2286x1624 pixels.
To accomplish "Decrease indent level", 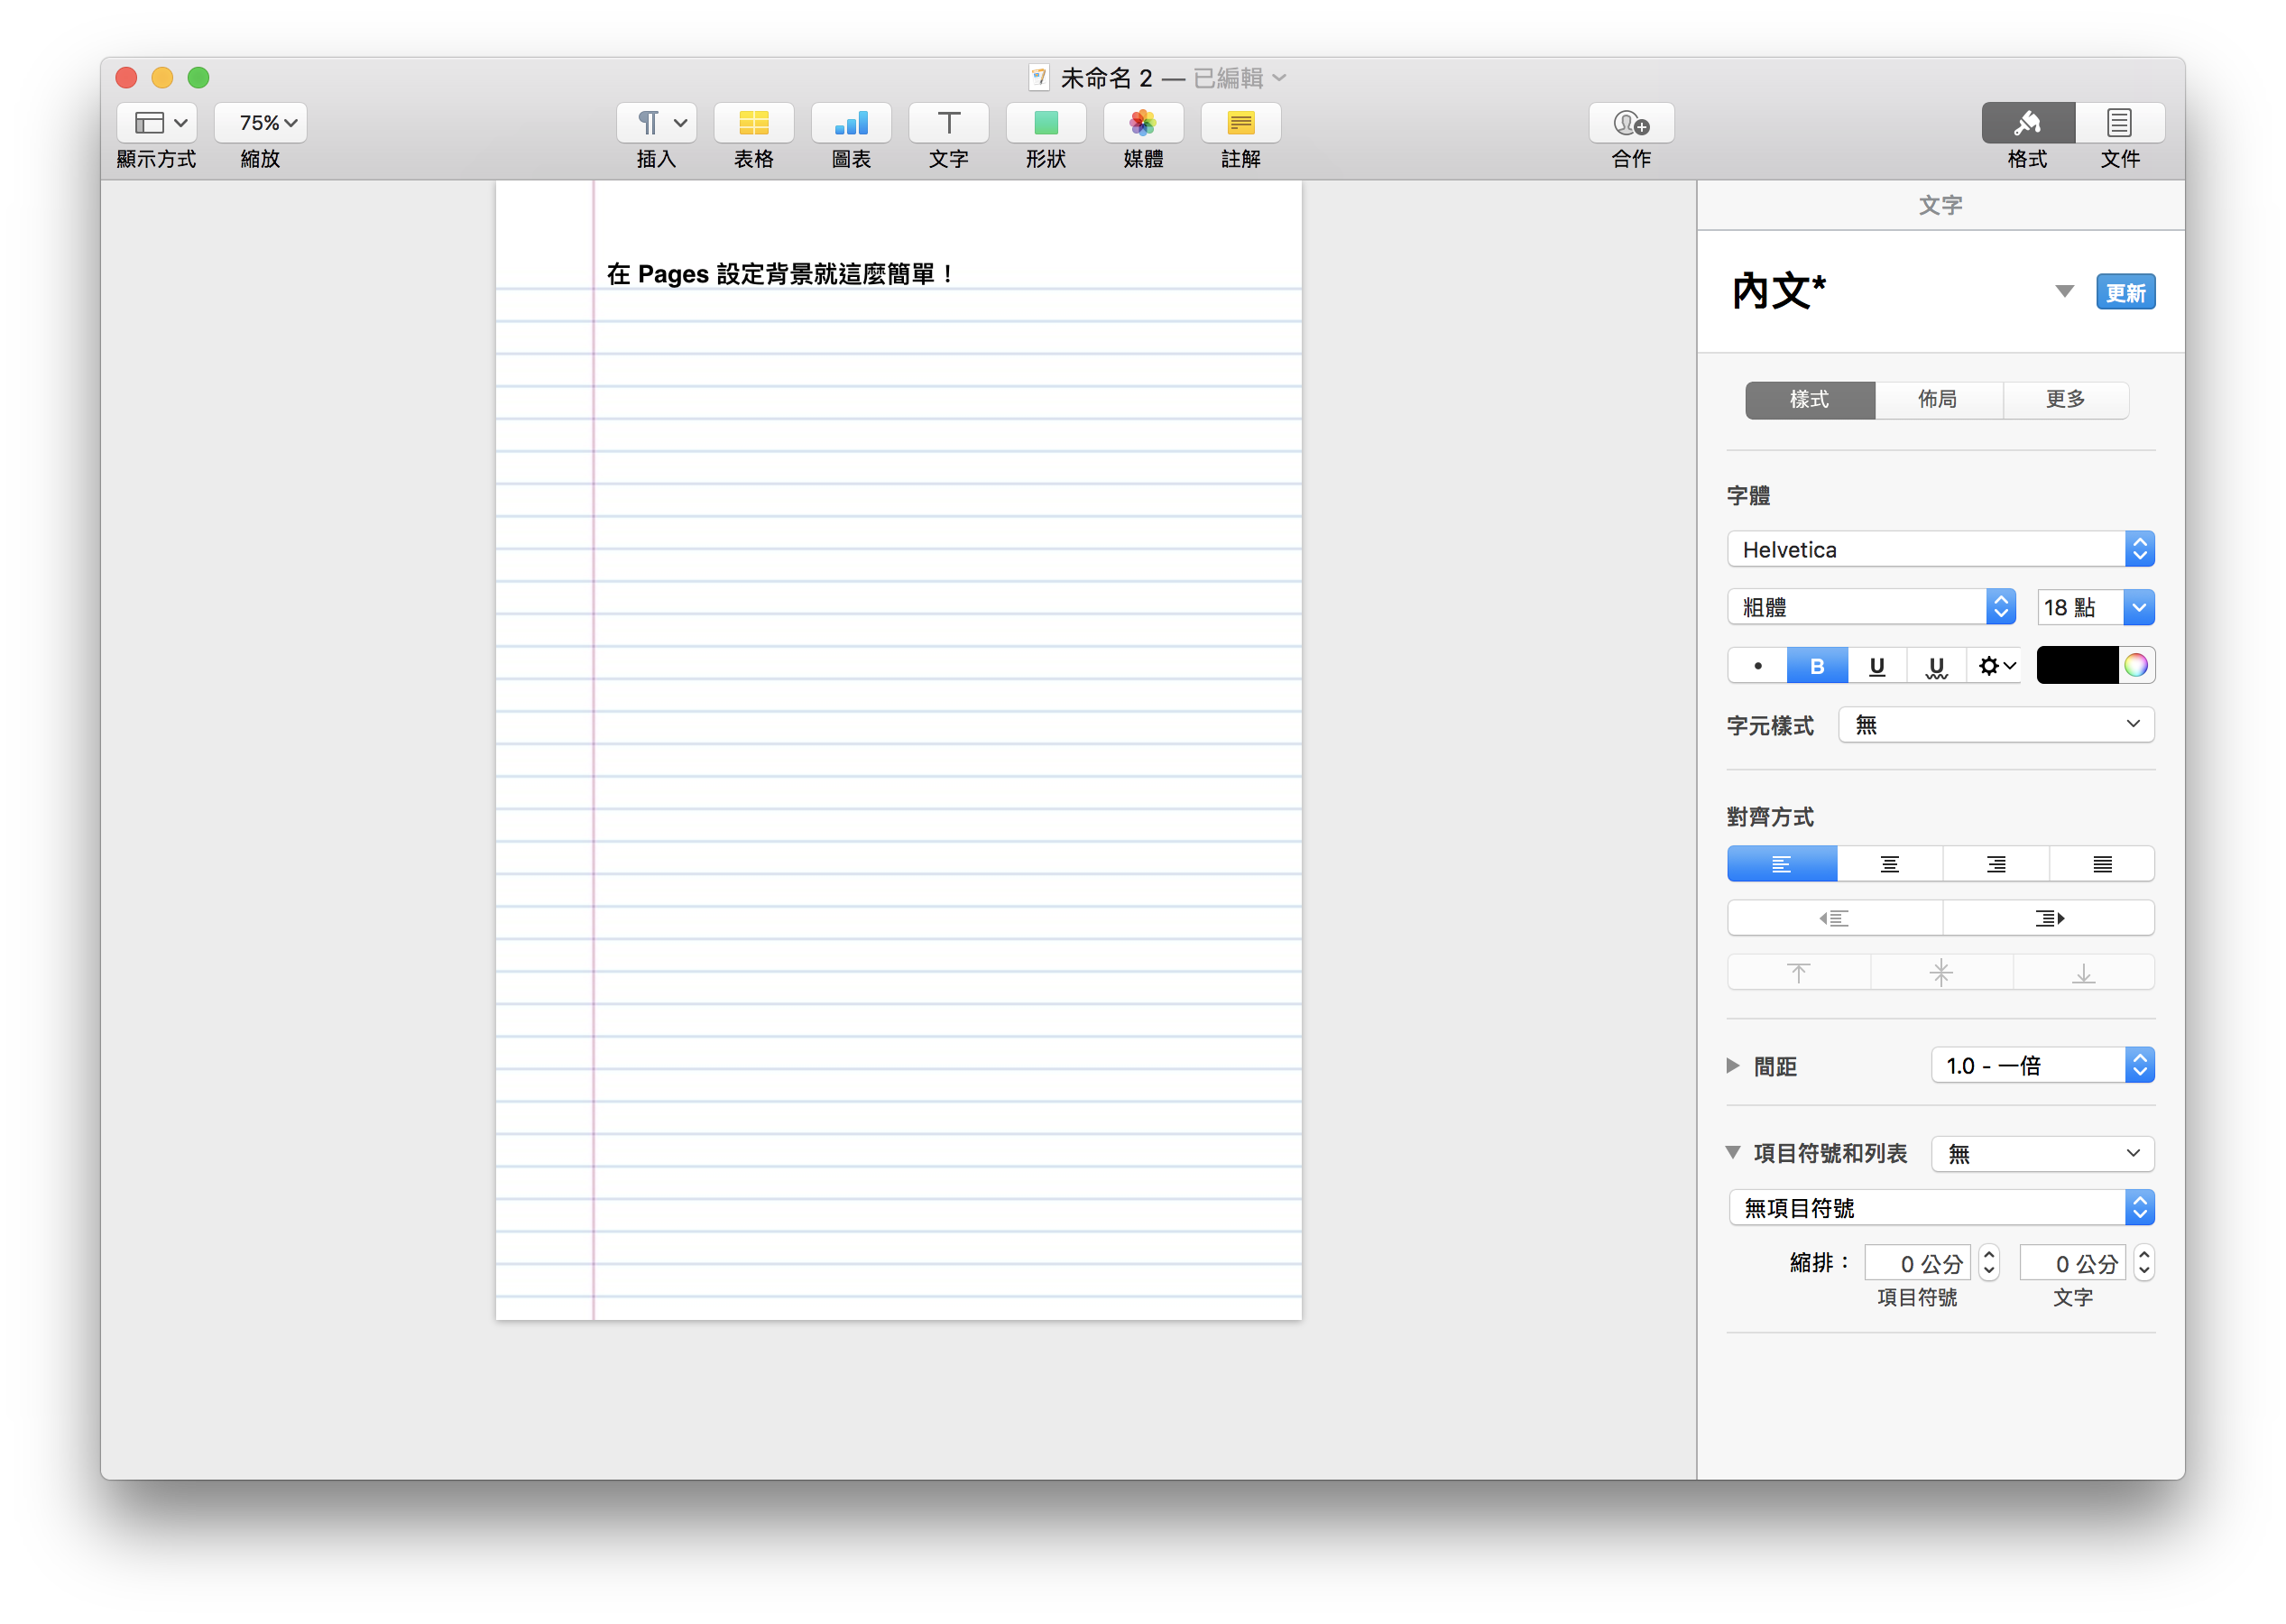I will 1835,918.
